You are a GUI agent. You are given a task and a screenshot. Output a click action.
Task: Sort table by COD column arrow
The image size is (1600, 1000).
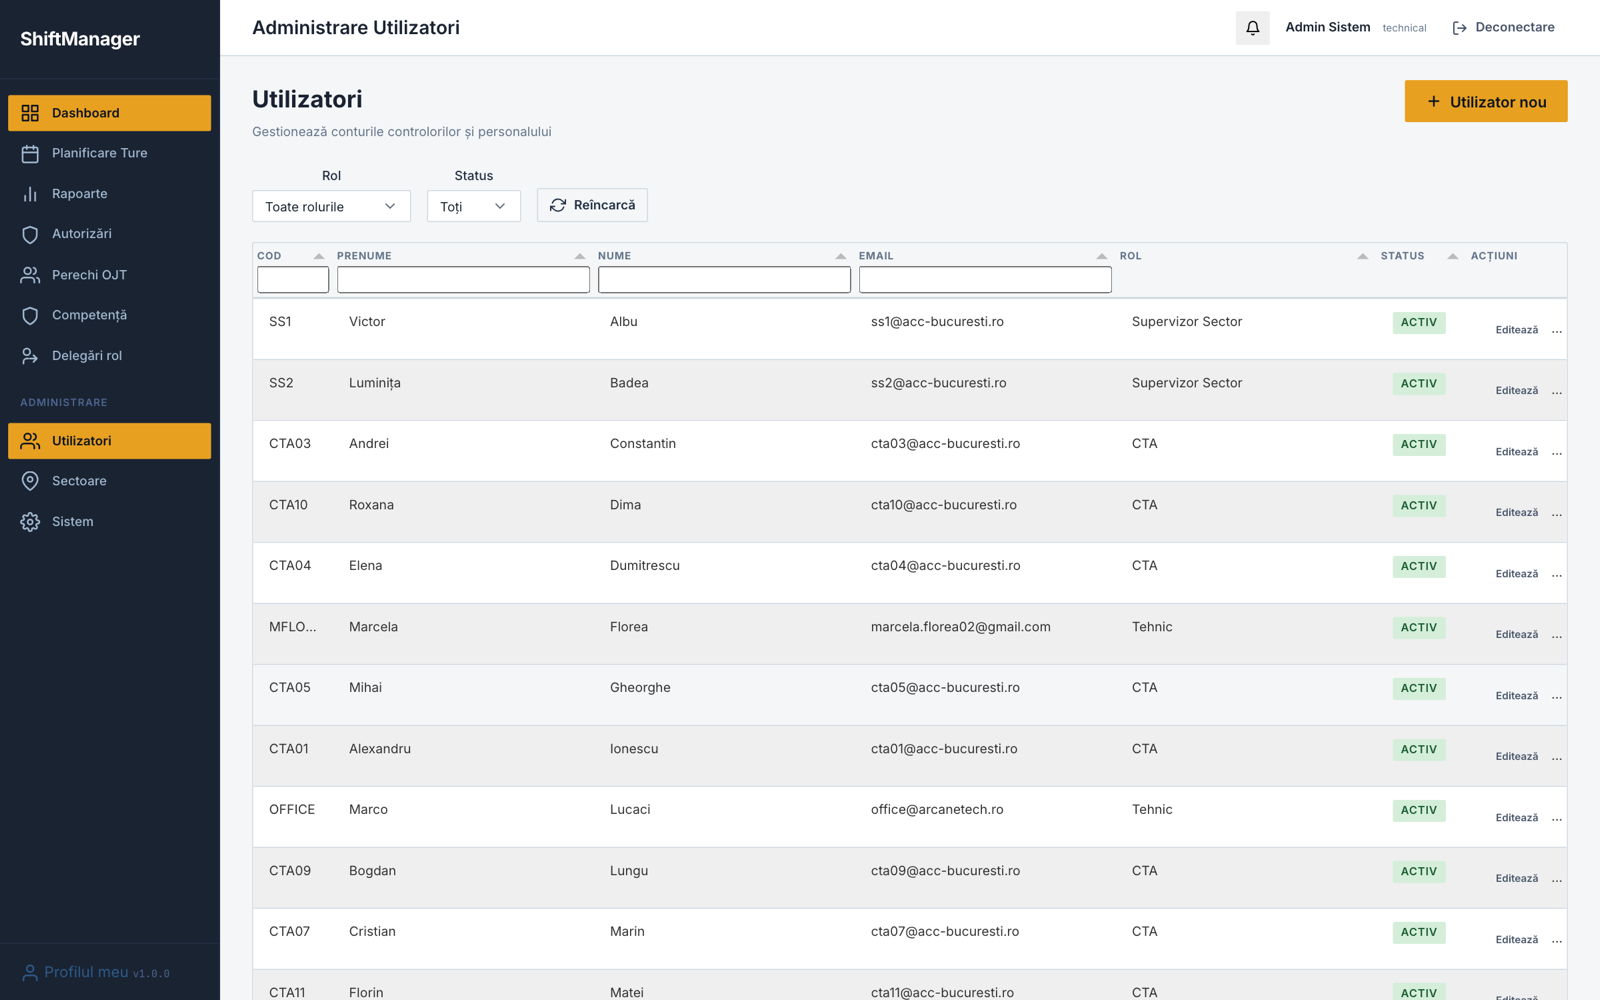pos(319,256)
